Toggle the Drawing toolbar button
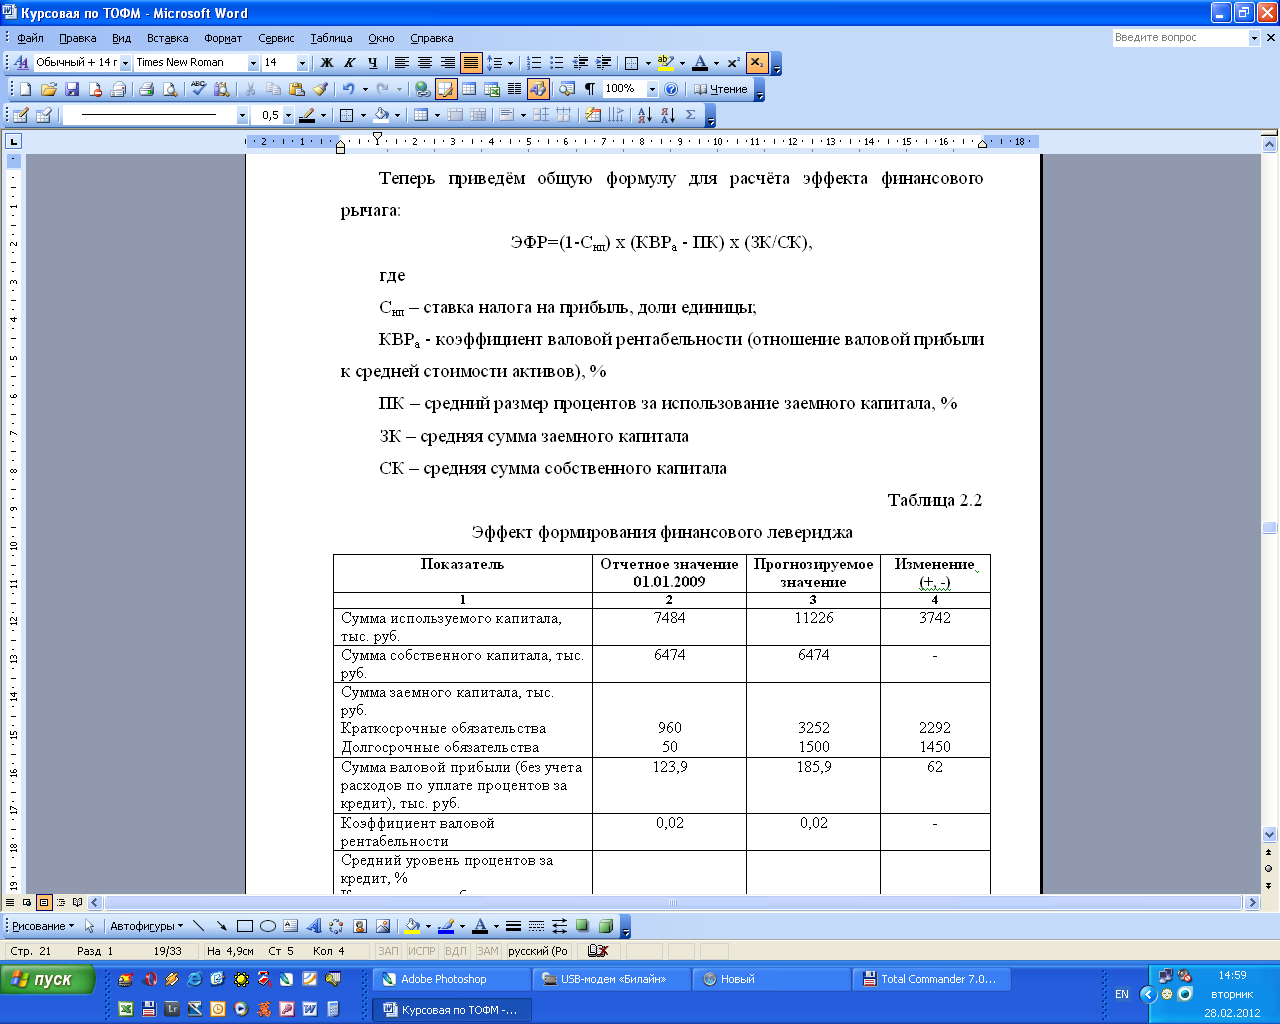 point(538,89)
